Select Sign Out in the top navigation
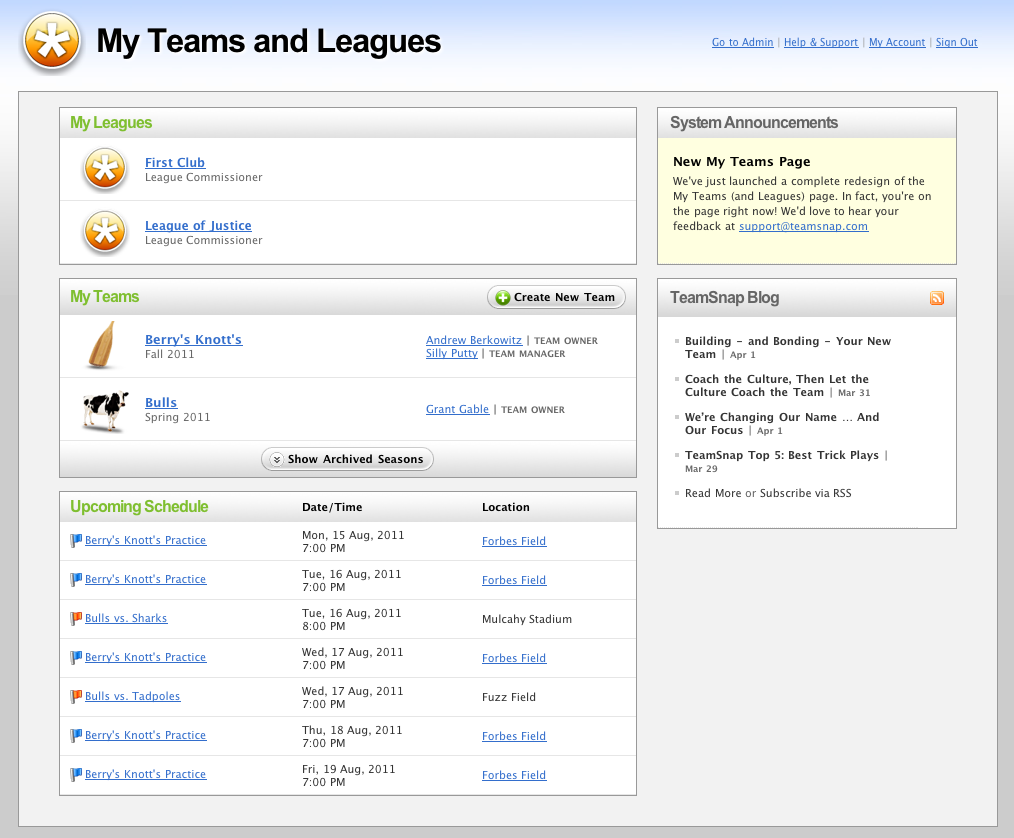This screenshot has width=1014, height=838. pyautogui.click(x=956, y=42)
